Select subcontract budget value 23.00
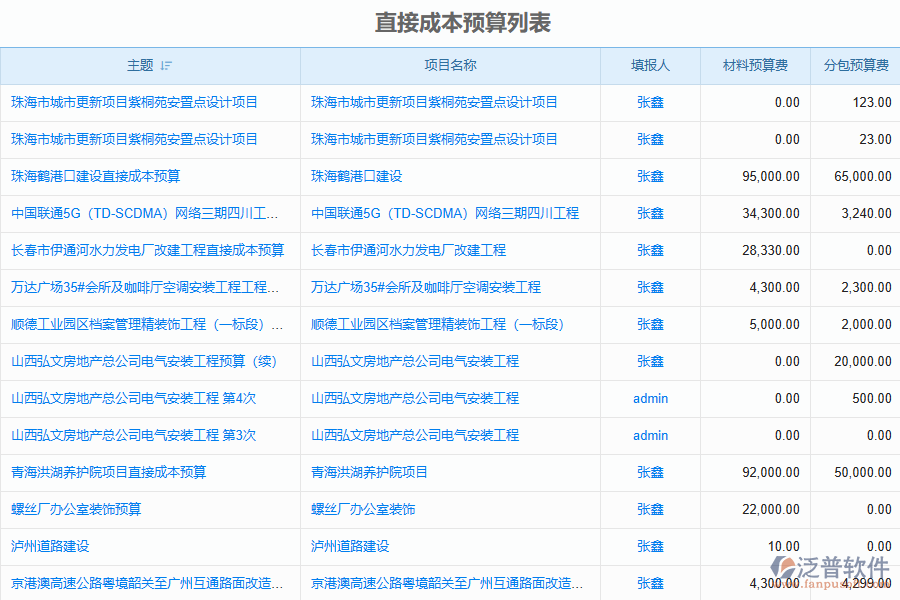This screenshot has height=600, width=900. point(875,140)
